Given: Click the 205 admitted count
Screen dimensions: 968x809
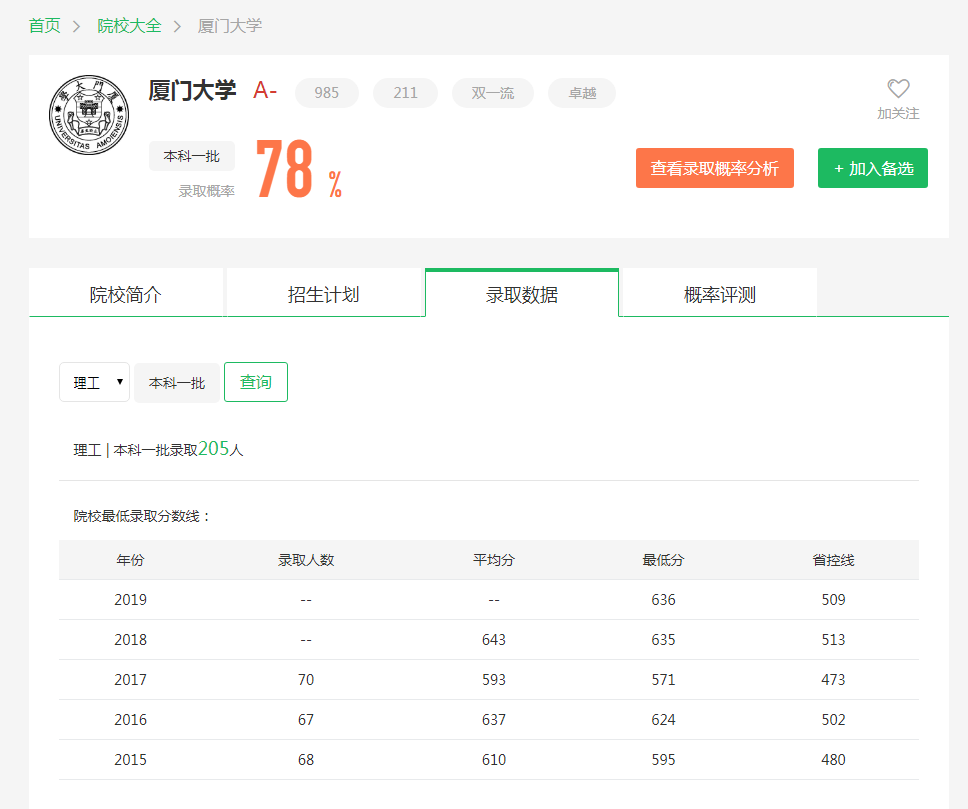Looking at the screenshot, I should [214, 448].
